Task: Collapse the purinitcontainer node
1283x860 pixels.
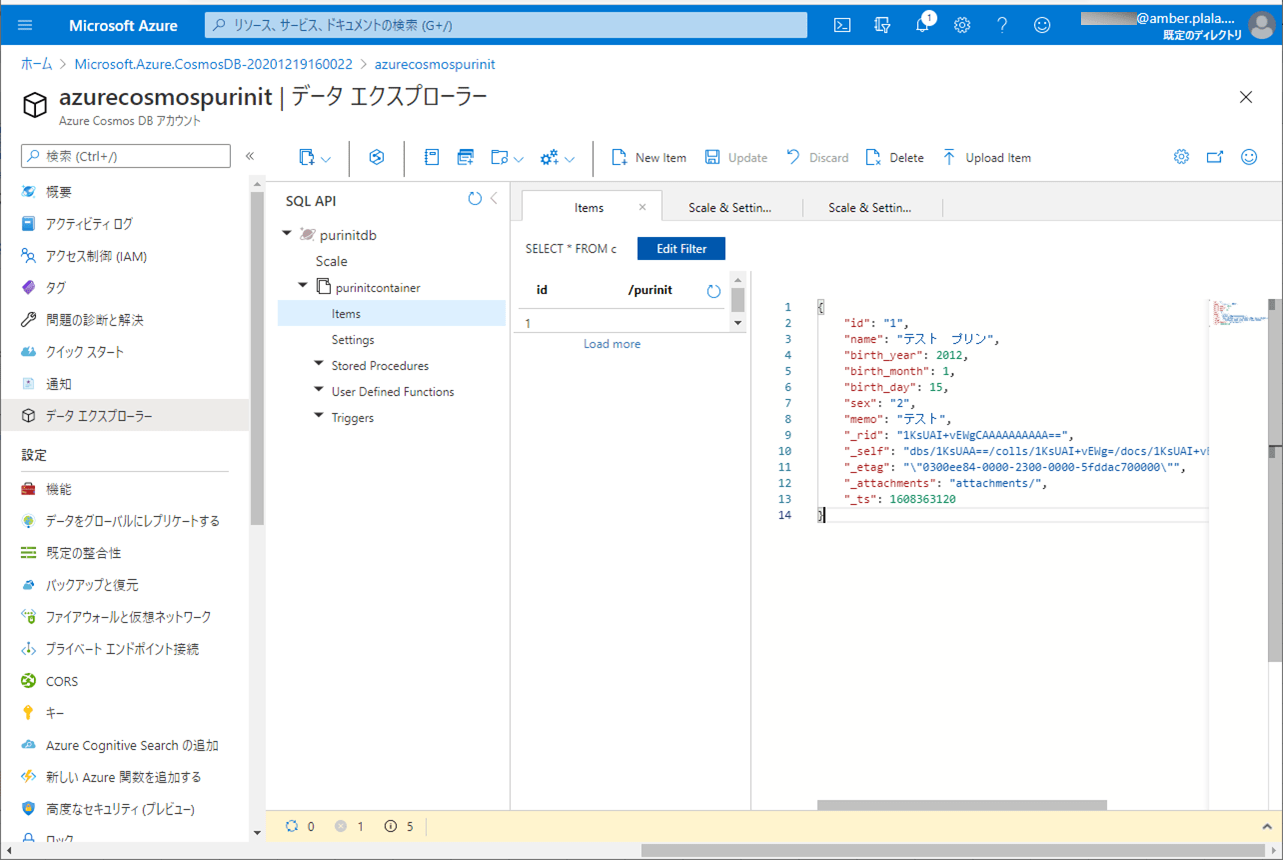Action: pos(303,286)
